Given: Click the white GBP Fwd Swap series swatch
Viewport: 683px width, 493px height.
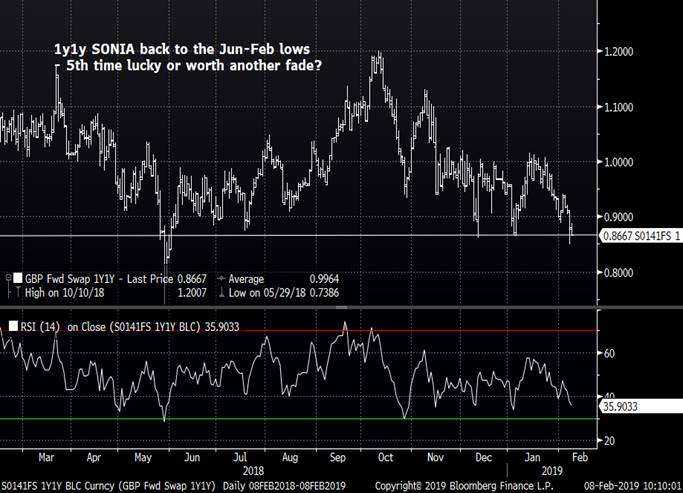Looking at the screenshot, I should [17, 278].
